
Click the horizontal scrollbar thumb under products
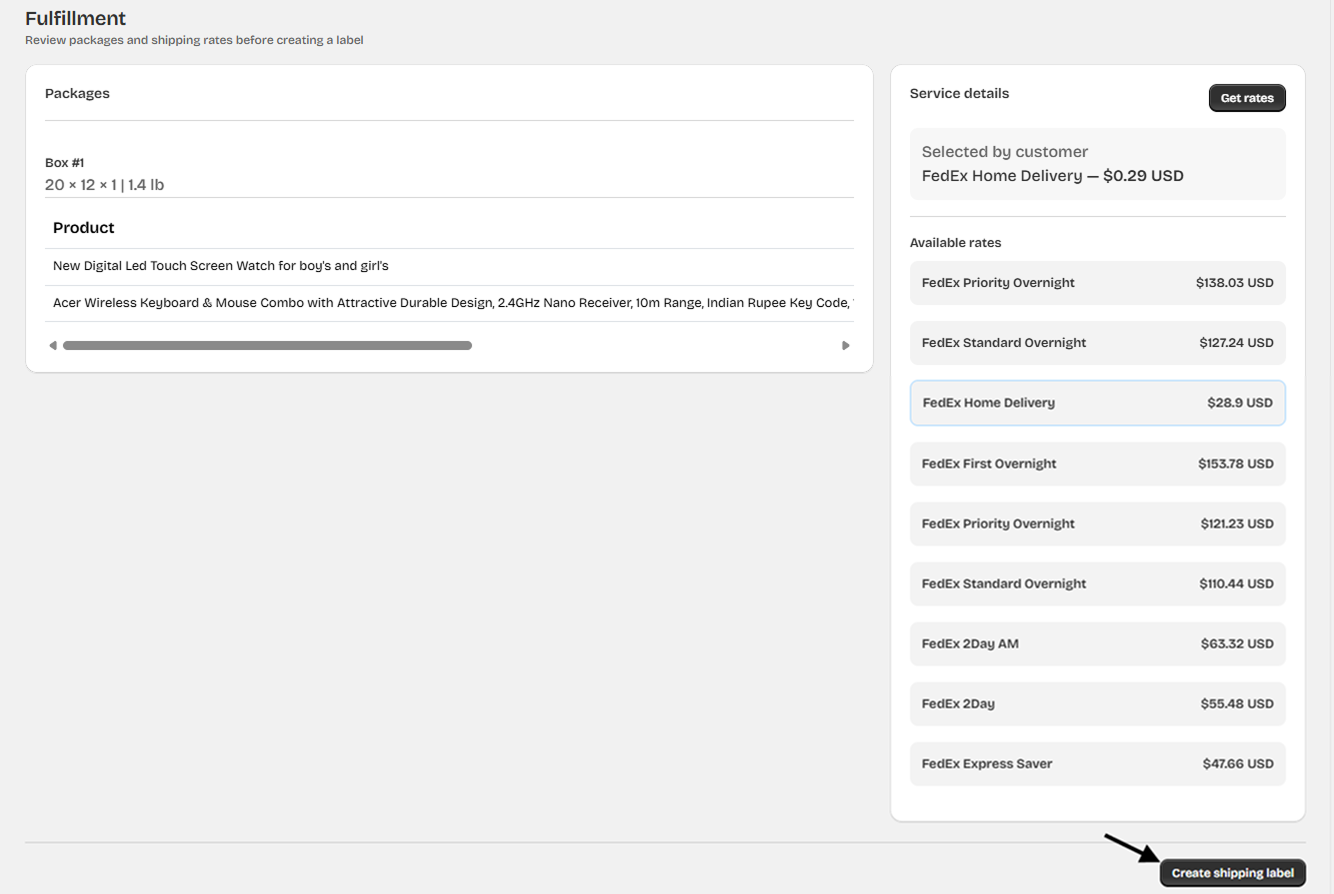pos(267,346)
